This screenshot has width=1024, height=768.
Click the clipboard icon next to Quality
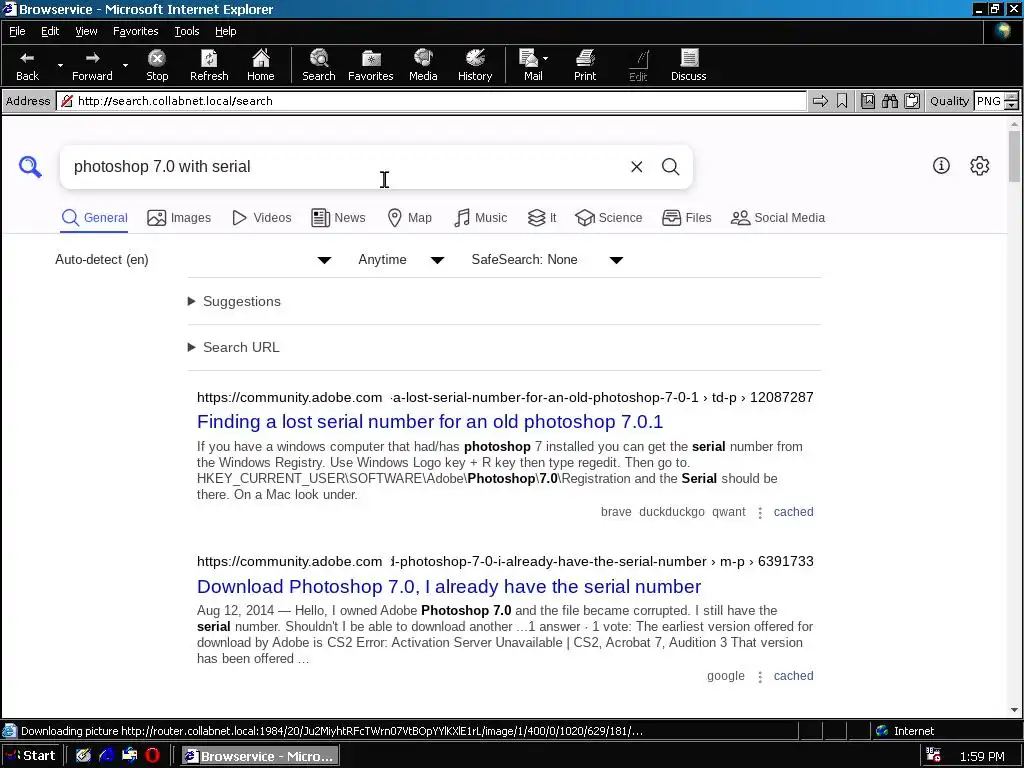[x=912, y=101]
